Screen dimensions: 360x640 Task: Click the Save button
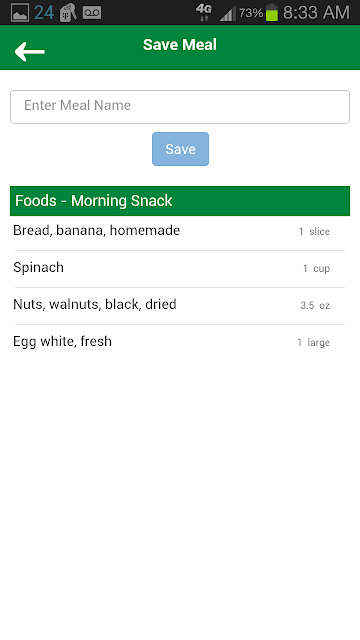(180, 149)
